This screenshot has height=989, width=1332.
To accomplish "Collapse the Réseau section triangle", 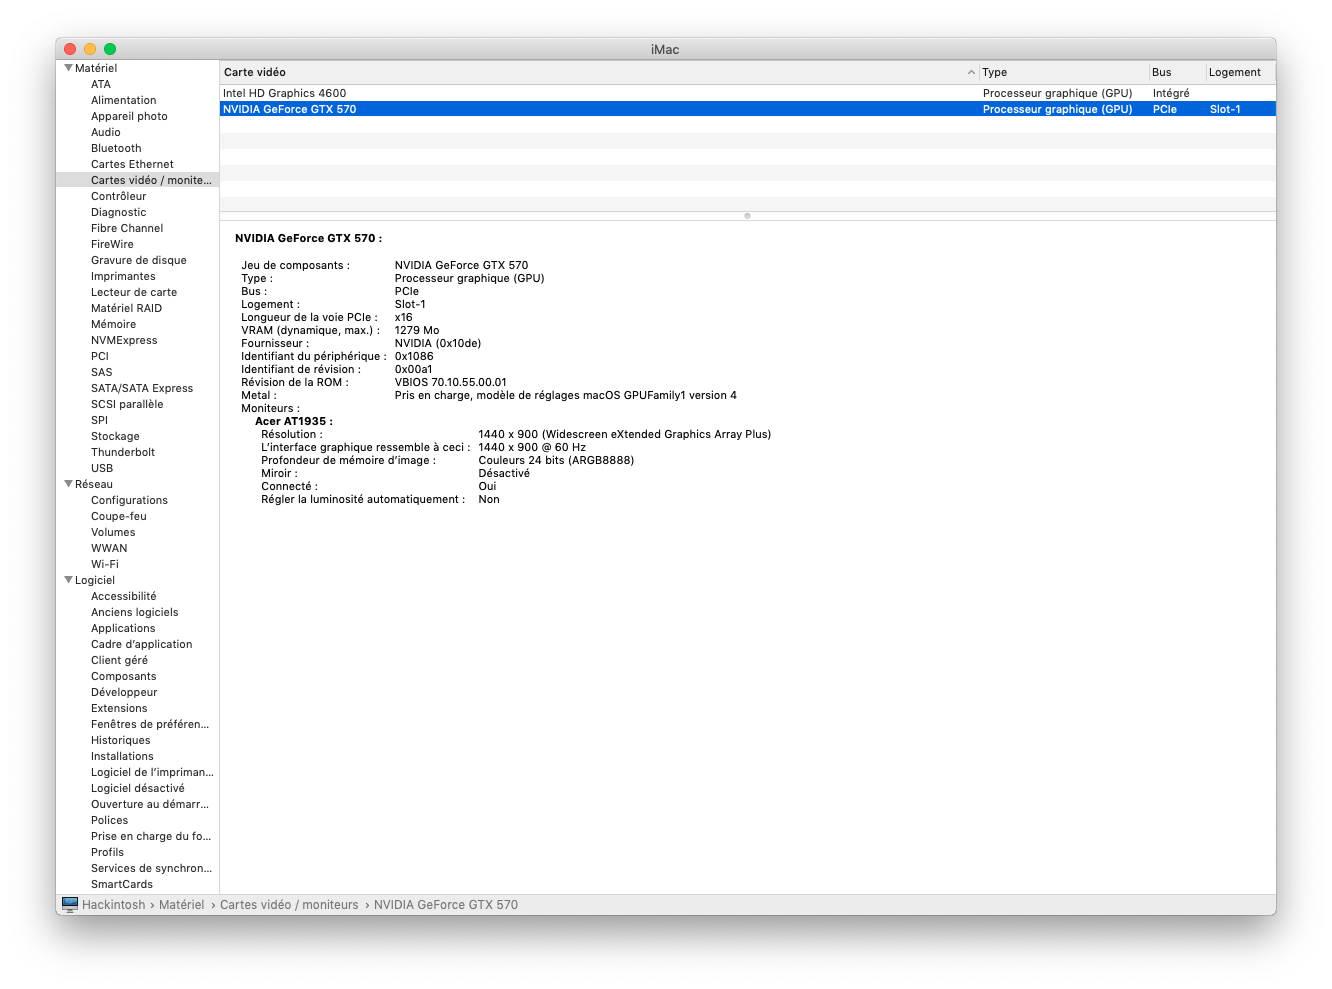I will pyautogui.click(x=68, y=484).
